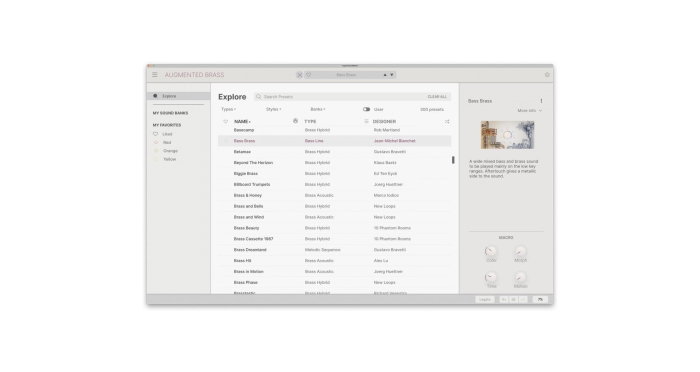Click the preset list scrollbar handle
The height and width of the screenshot is (372, 700).
[x=453, y=159]
